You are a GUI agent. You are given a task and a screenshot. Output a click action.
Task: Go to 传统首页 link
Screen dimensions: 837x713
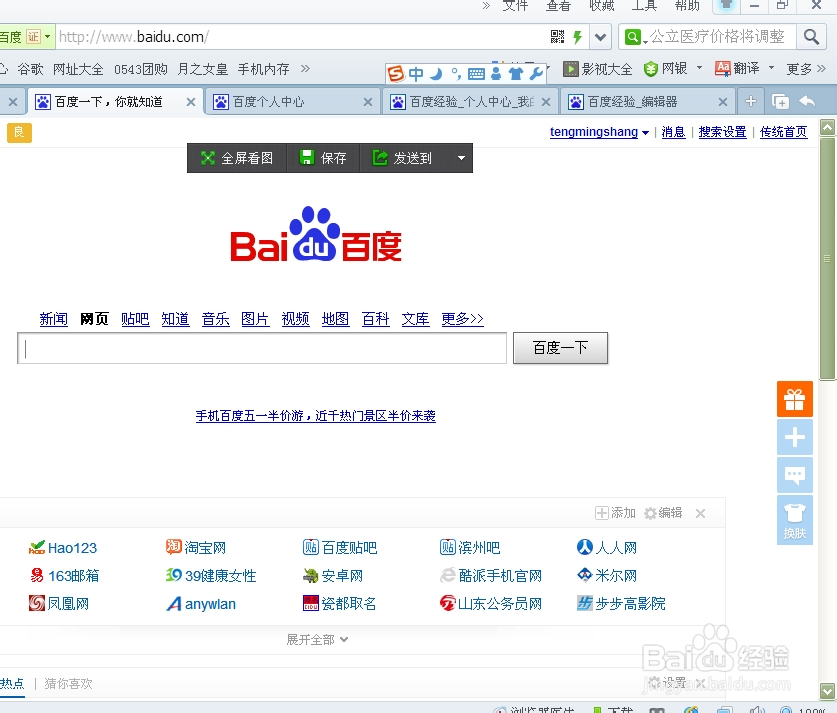(784, 132)
